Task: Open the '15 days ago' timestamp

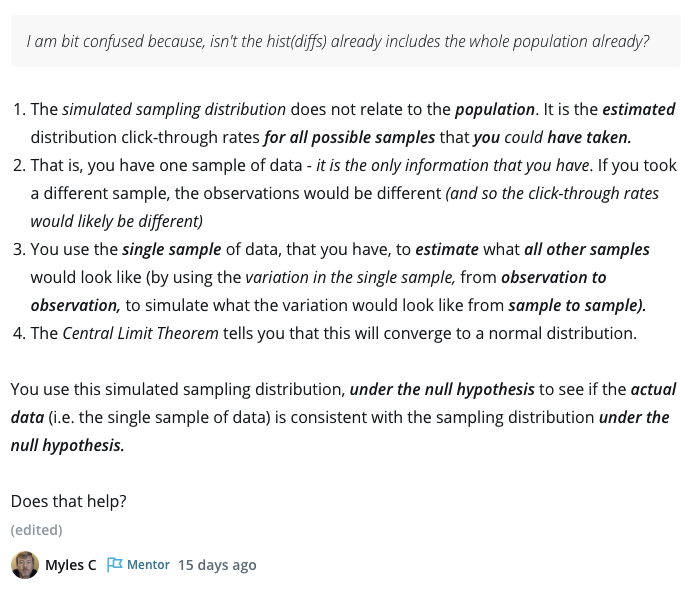Action: point(217,565)
